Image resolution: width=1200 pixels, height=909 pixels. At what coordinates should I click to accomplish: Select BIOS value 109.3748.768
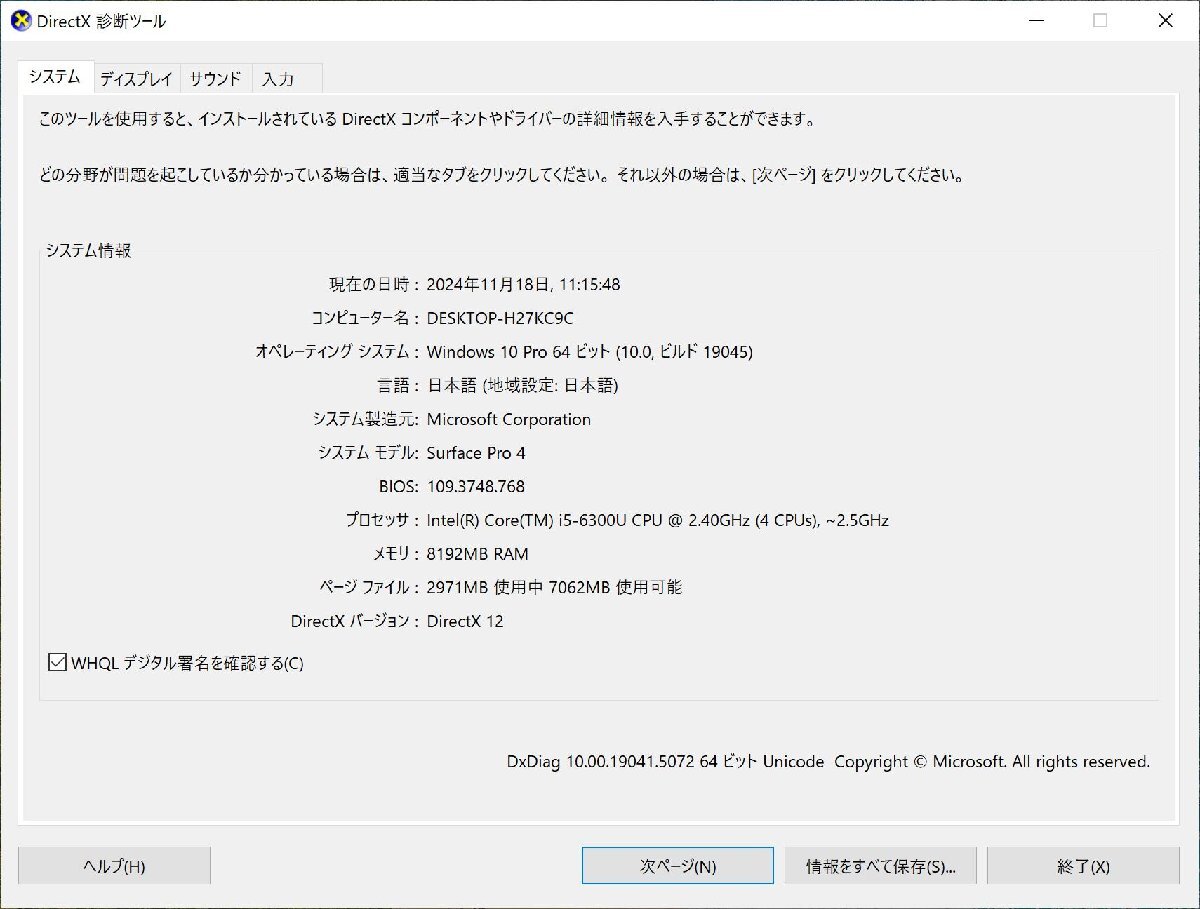pos(475,487)
